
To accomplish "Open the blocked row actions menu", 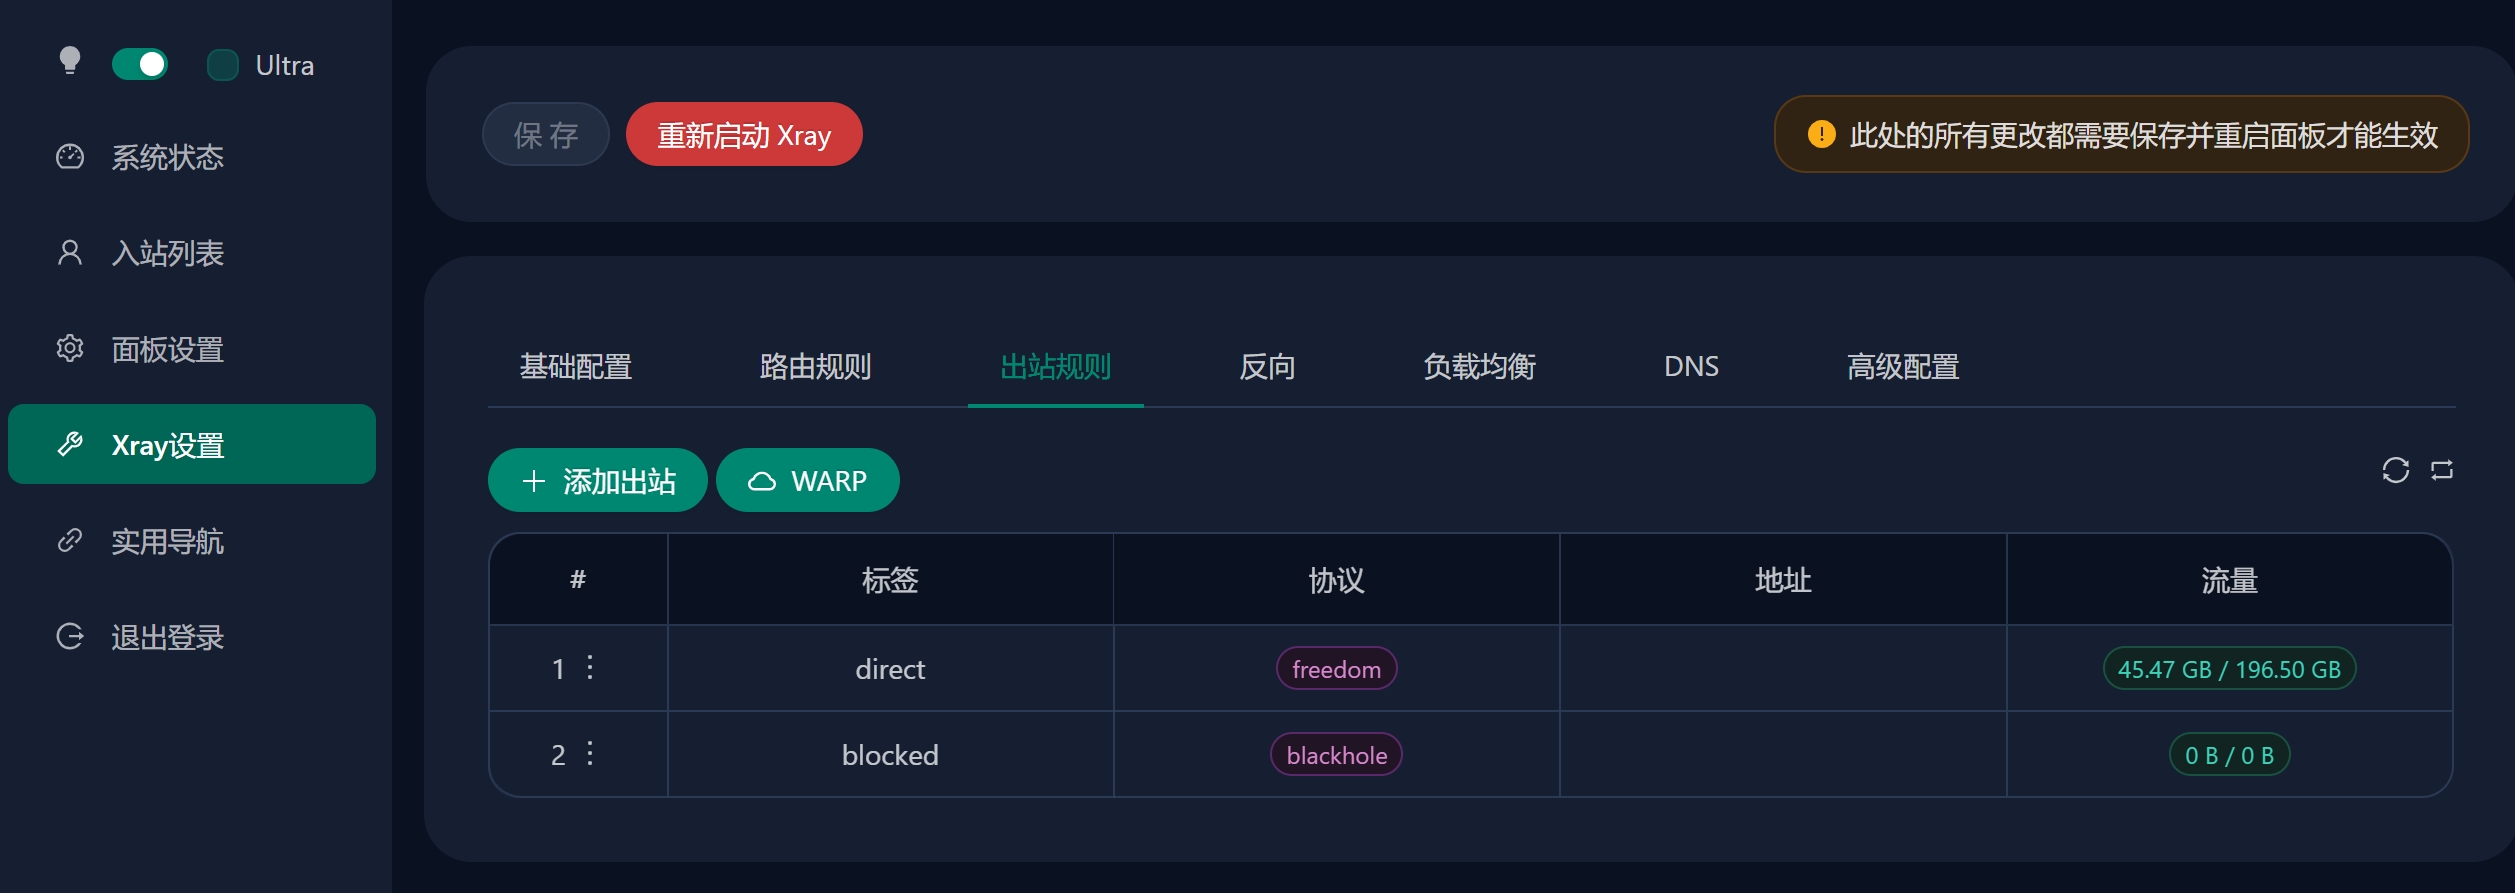I will pos(590,754).
